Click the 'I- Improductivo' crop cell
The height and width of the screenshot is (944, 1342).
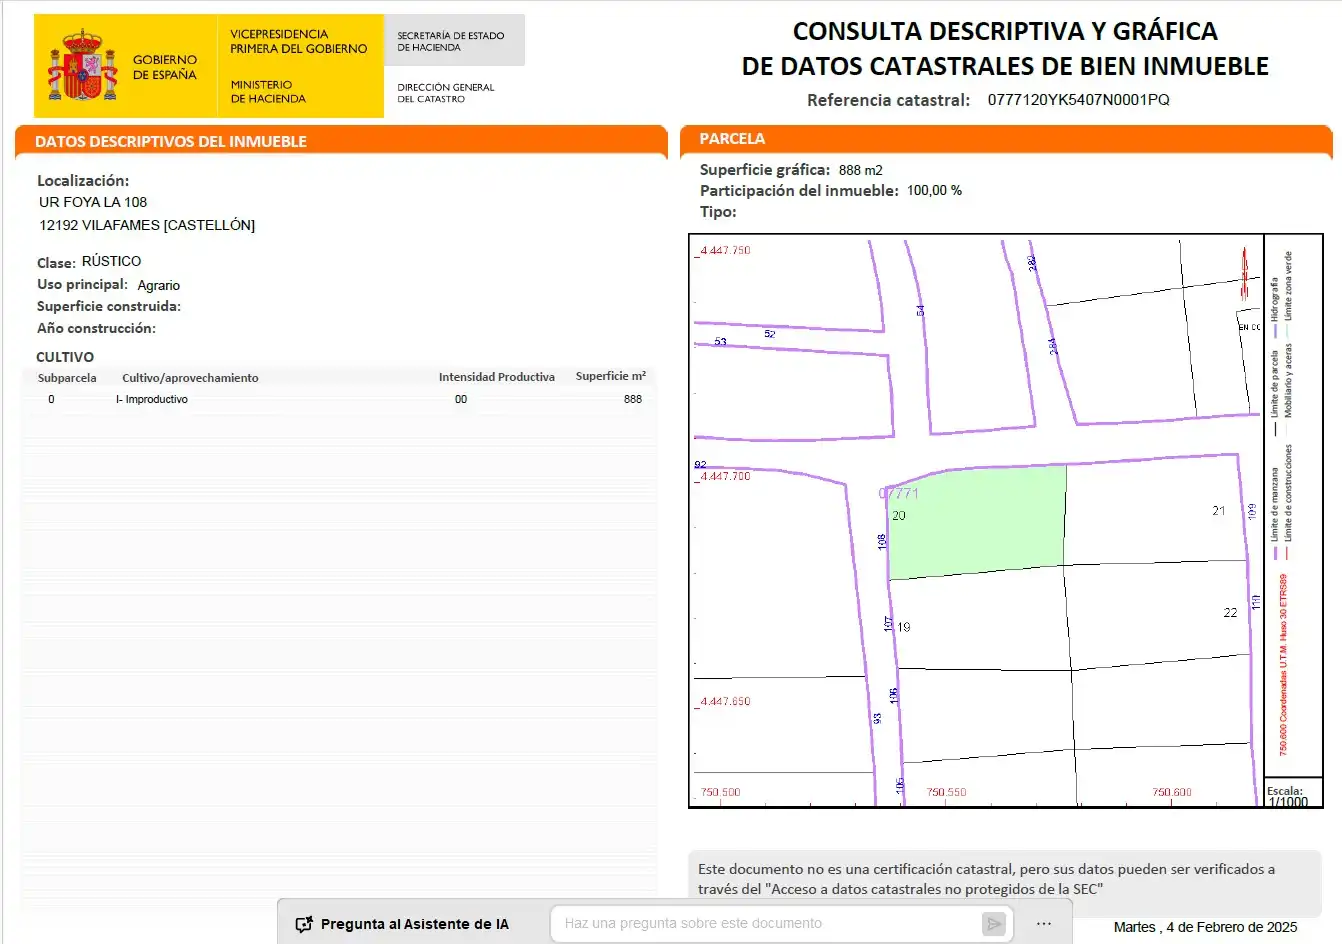152,399
